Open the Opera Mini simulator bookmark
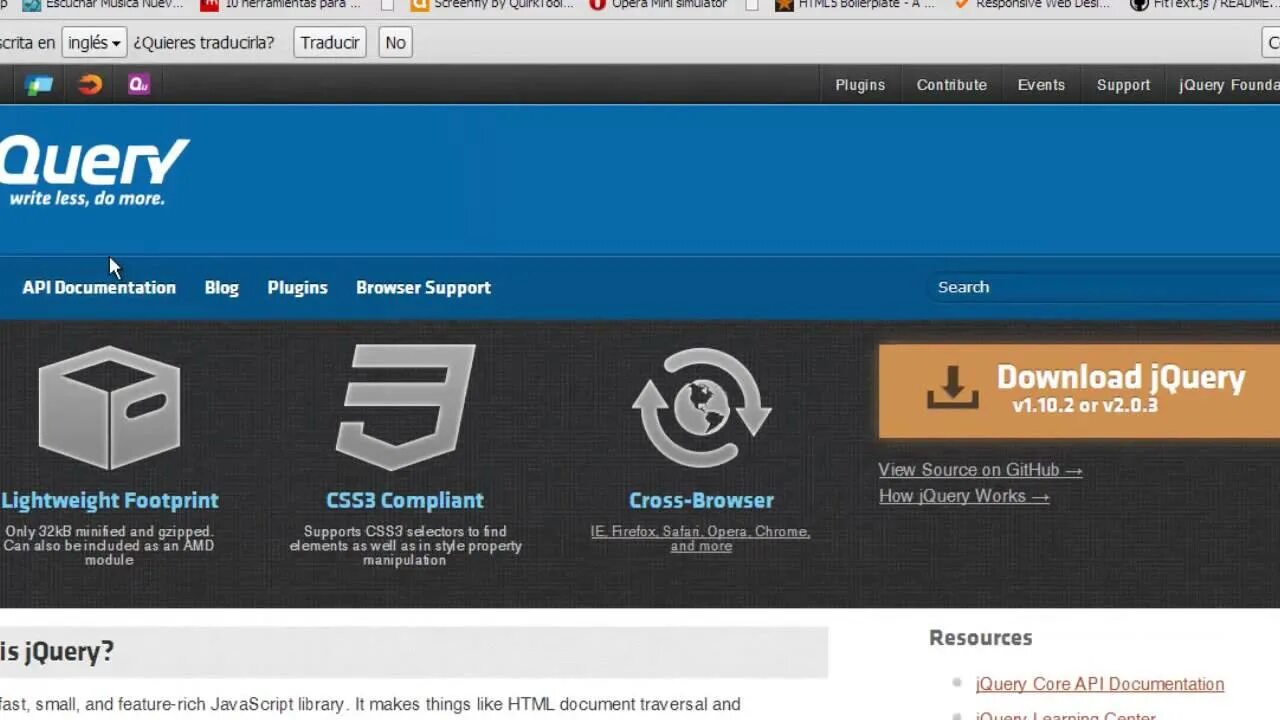 tap(658, 5)
